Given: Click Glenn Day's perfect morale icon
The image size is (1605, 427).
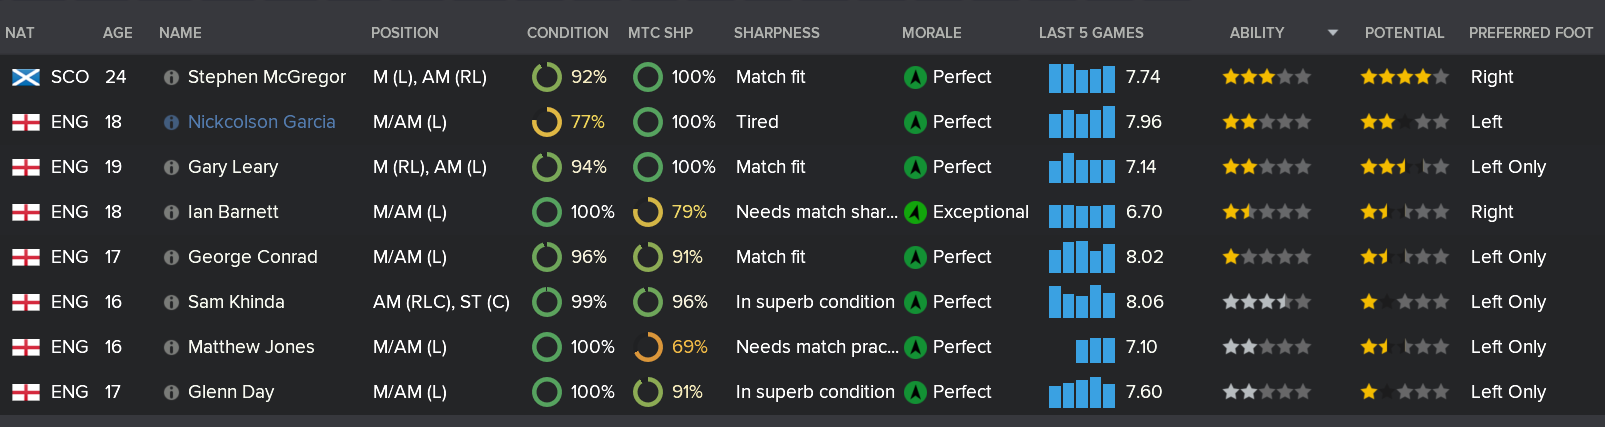Looking at the screenshot, I should 914,392.
